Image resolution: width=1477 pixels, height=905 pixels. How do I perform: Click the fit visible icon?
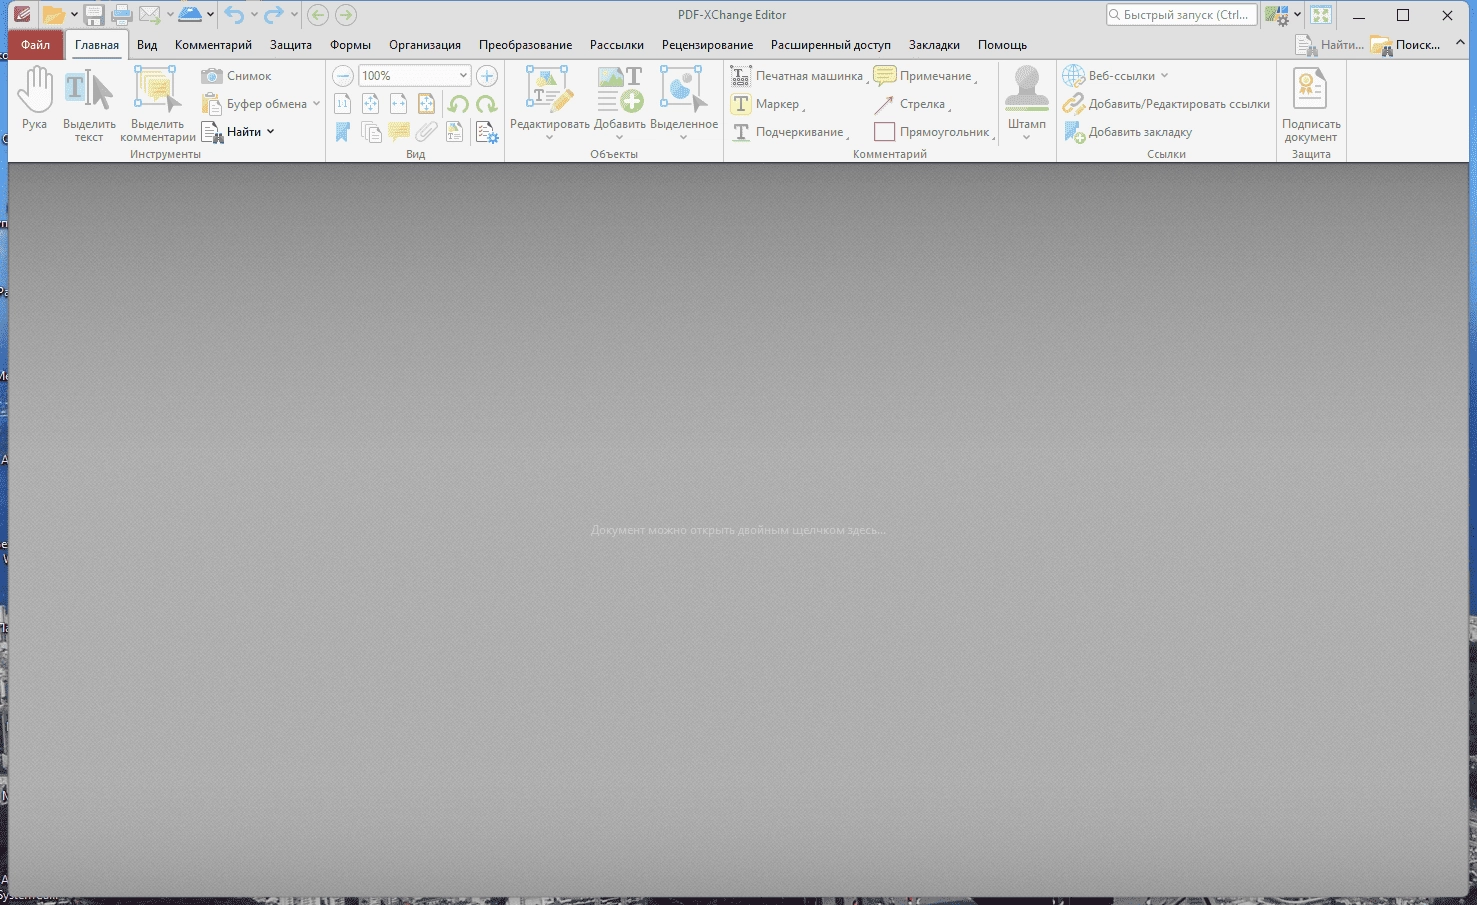tap(426, 104)
